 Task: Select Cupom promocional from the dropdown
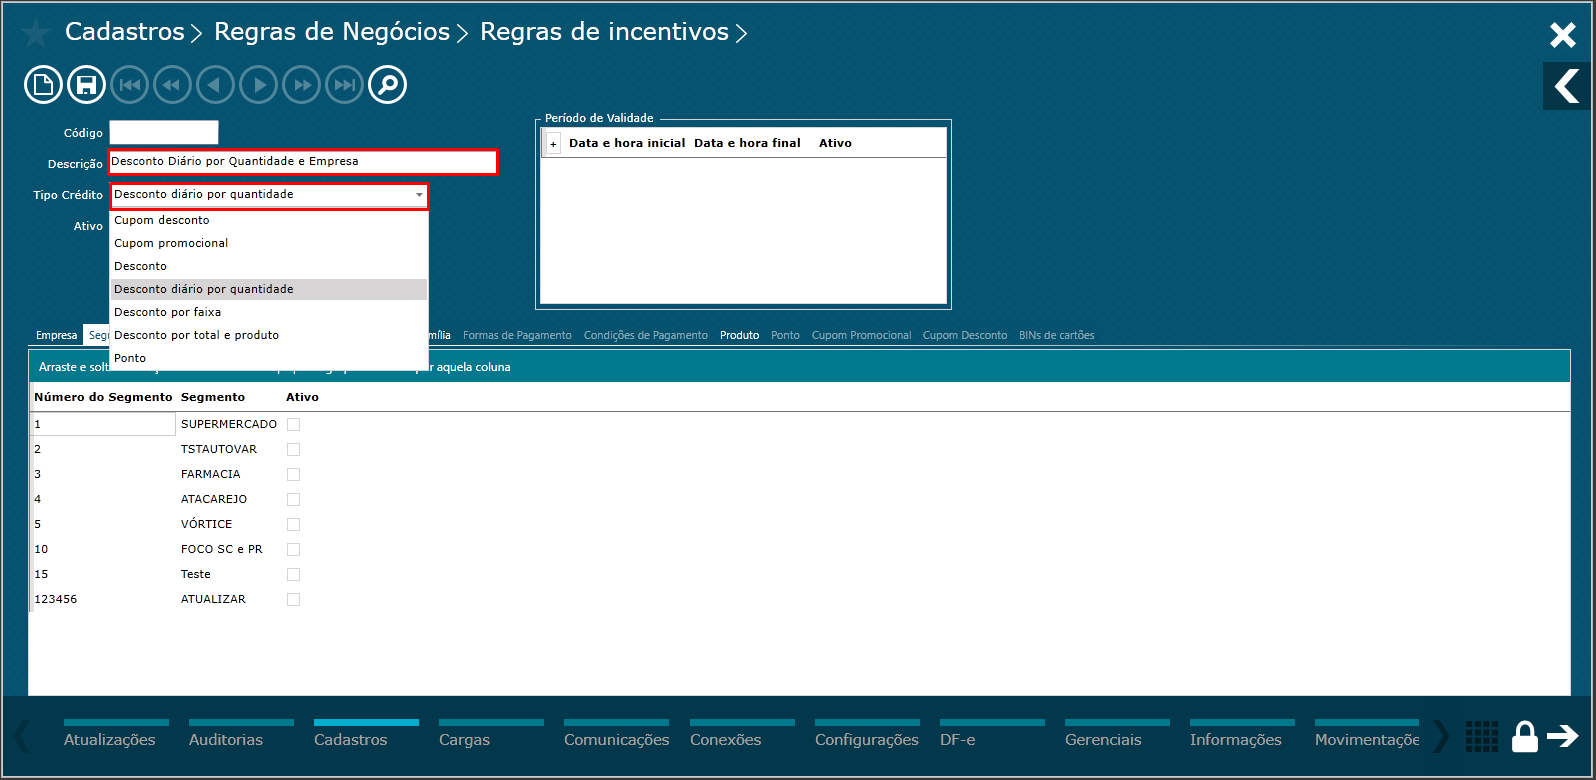[268, 243]
